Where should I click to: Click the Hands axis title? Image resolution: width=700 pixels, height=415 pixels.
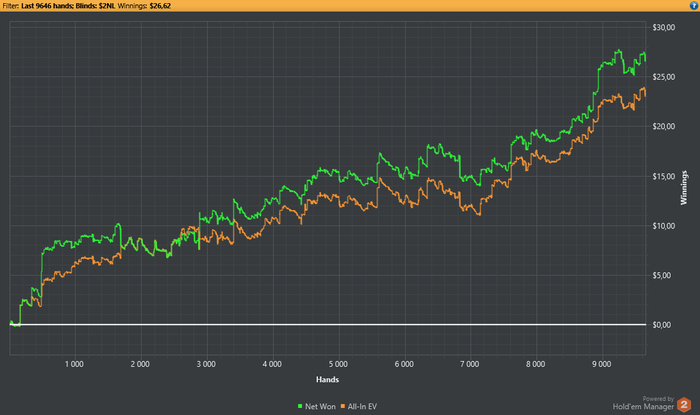[x=327, y=380]
